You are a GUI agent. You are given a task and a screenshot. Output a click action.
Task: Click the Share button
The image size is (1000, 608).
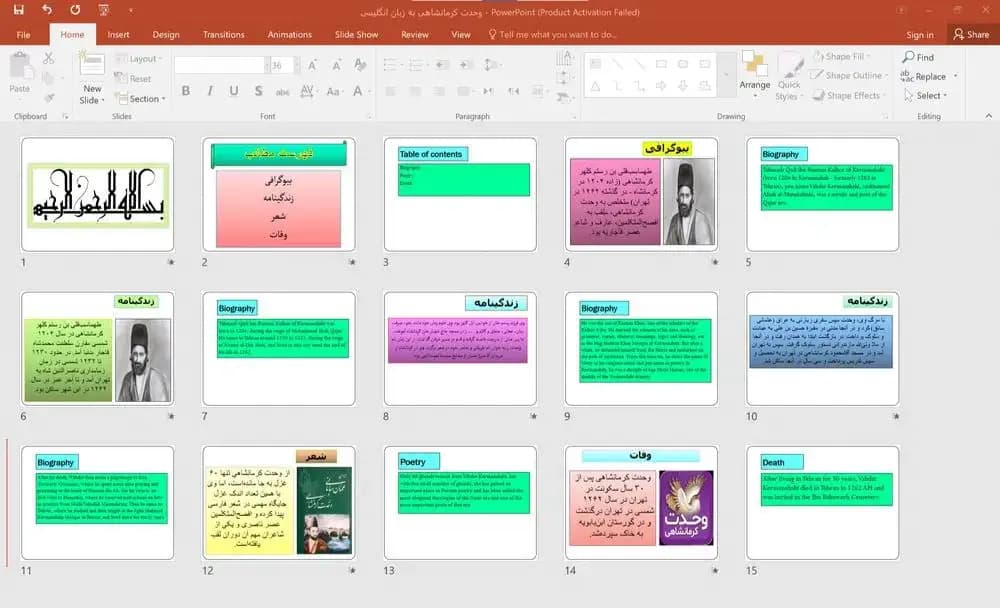click(x=971, y=34)
